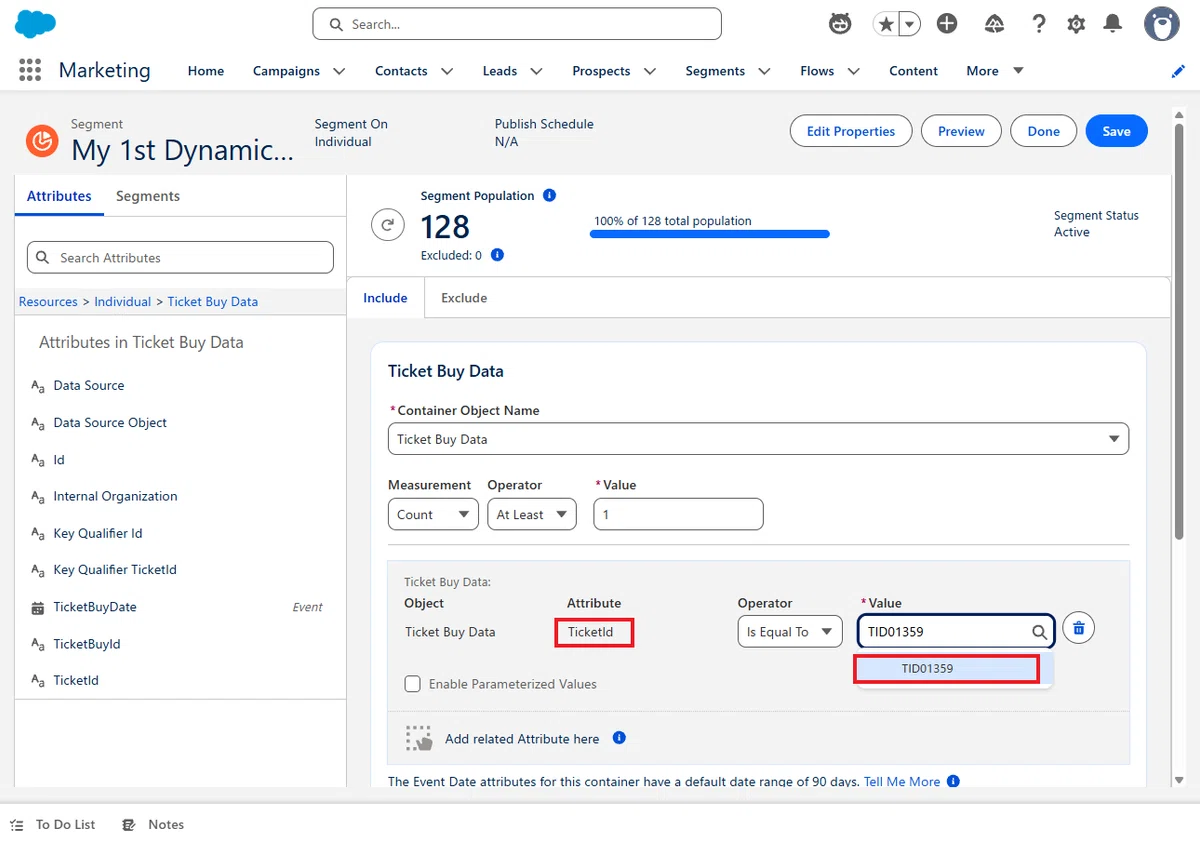
Task: Click the Global Actions plus icon
Action: pyautogui.click(x=947, y=24)
